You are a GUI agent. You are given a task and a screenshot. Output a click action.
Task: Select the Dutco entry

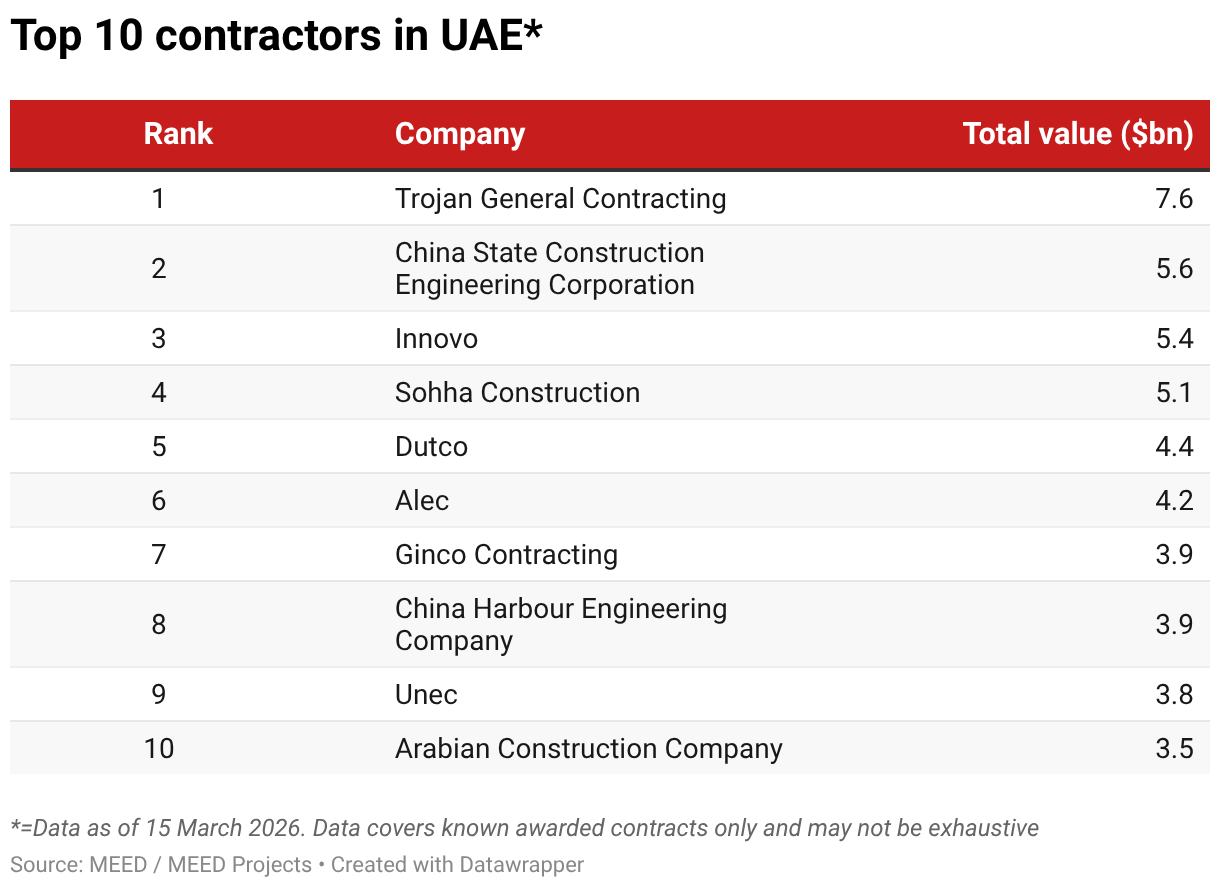coord(431,446)
